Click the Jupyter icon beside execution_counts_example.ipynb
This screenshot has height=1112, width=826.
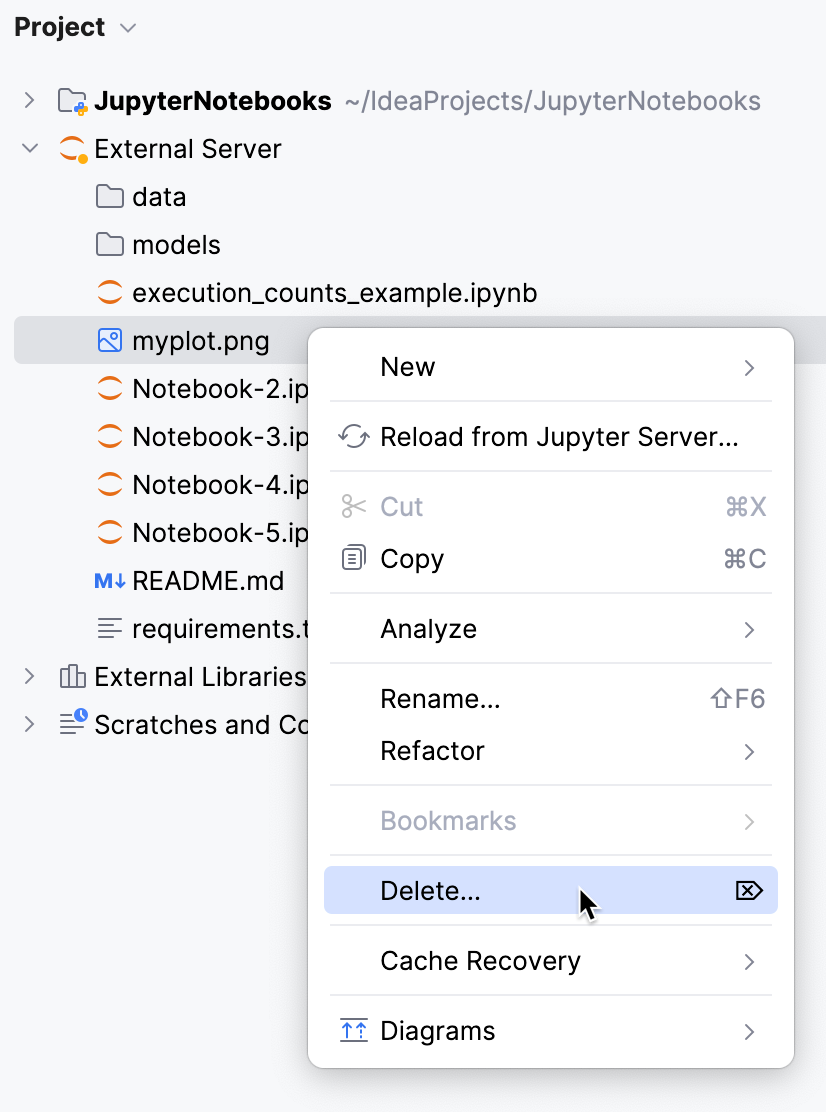tap(108, 293)
